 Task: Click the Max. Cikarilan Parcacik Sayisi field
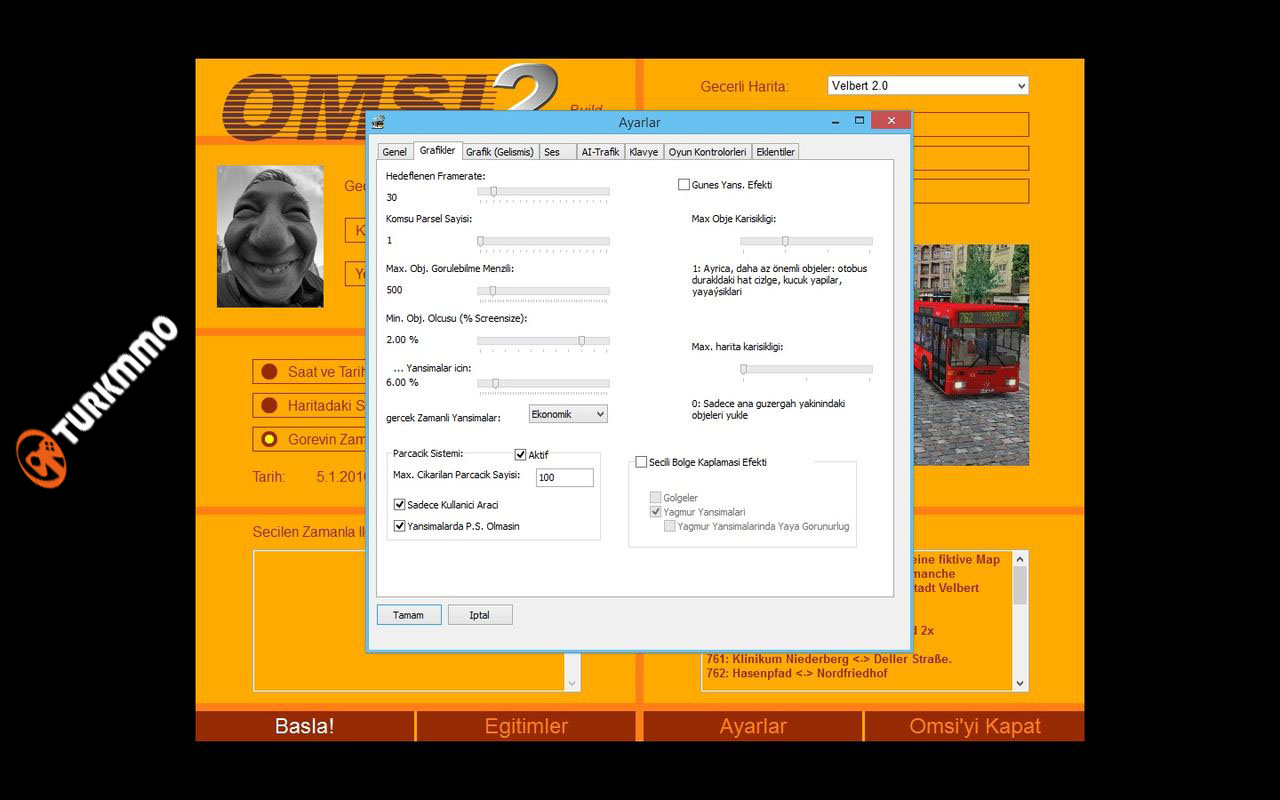click(564, 478)
